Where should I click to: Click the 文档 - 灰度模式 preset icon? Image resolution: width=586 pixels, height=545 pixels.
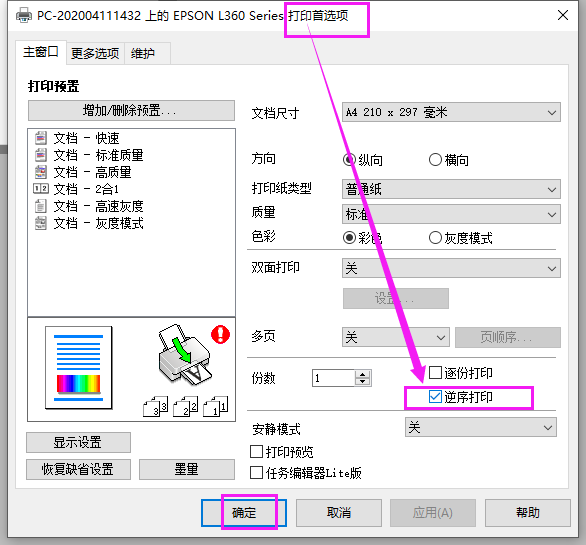pos(41,223)
